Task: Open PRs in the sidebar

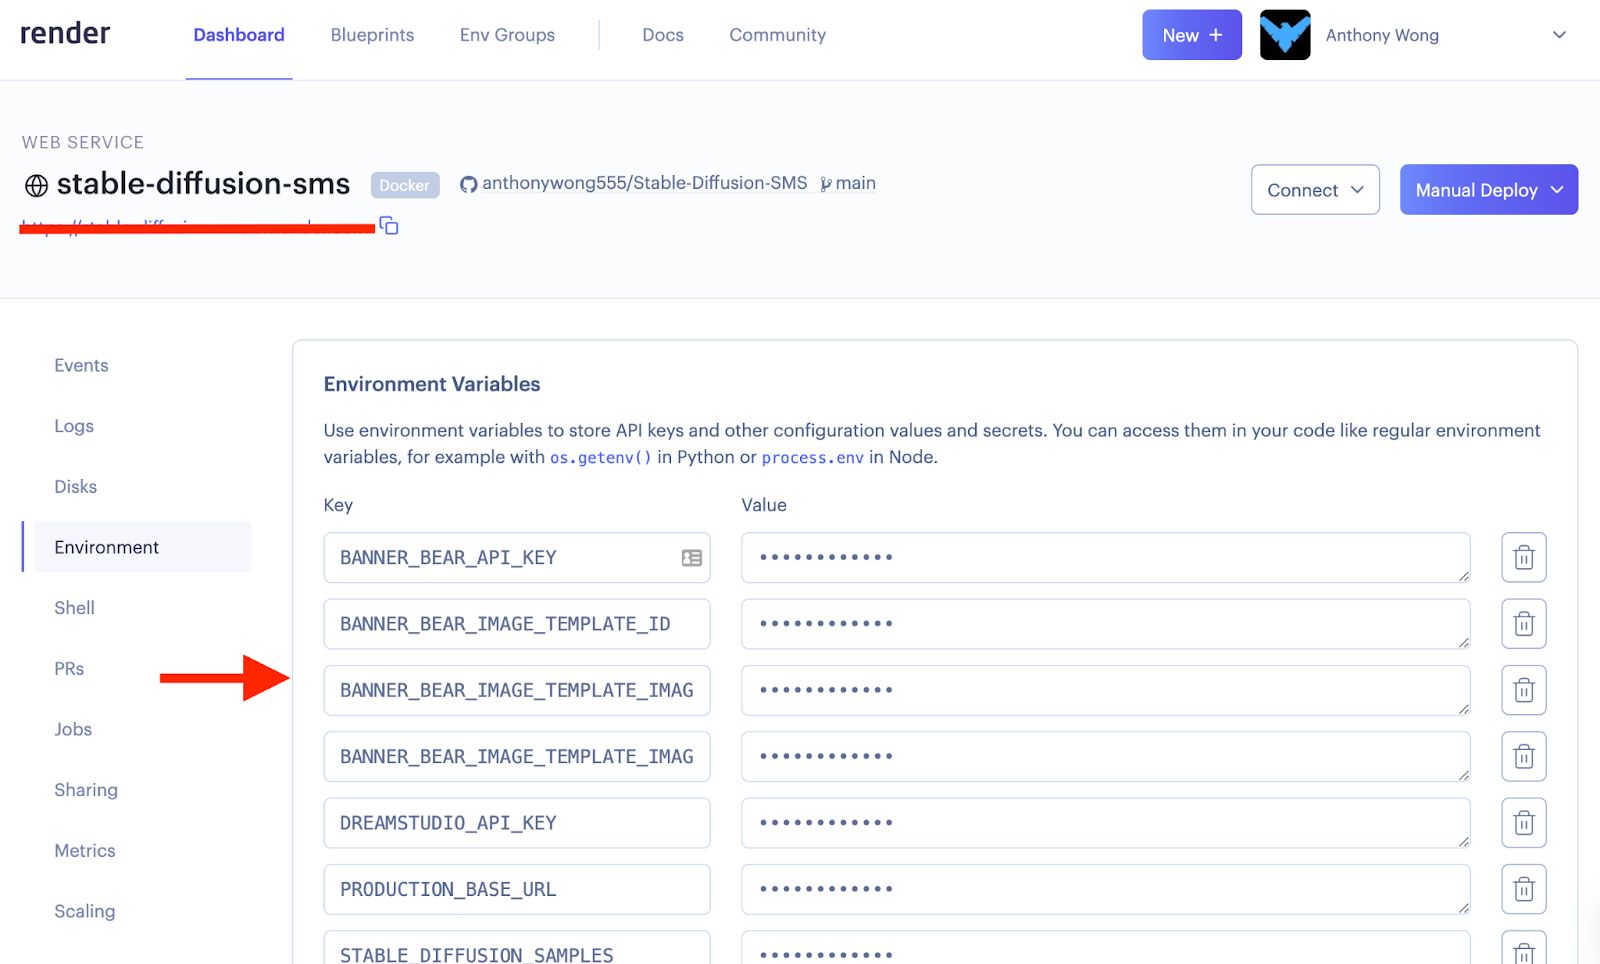Action: pyautogui.click(x=69, y=668)
